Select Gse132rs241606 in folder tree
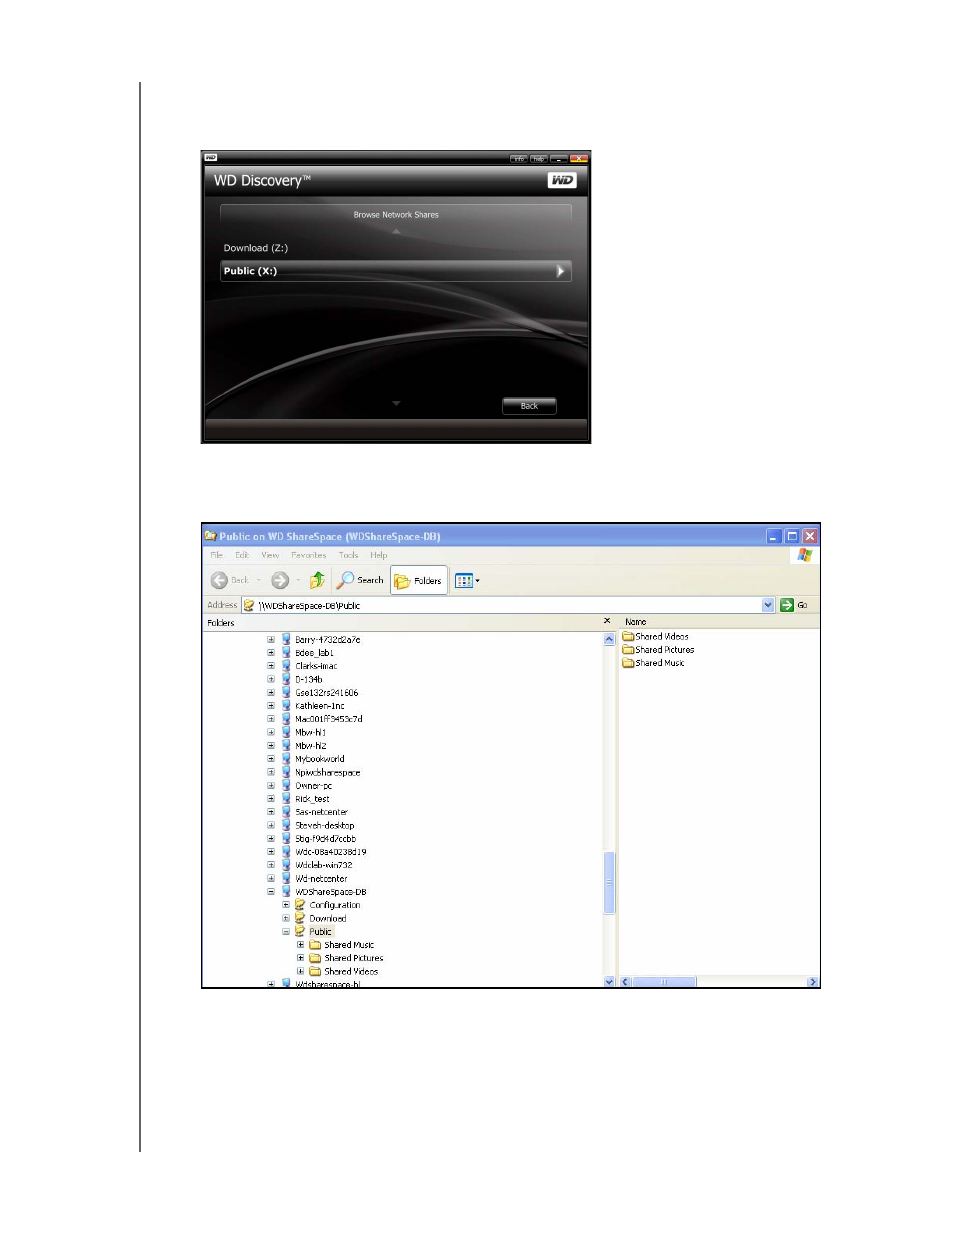 point(326,693)
